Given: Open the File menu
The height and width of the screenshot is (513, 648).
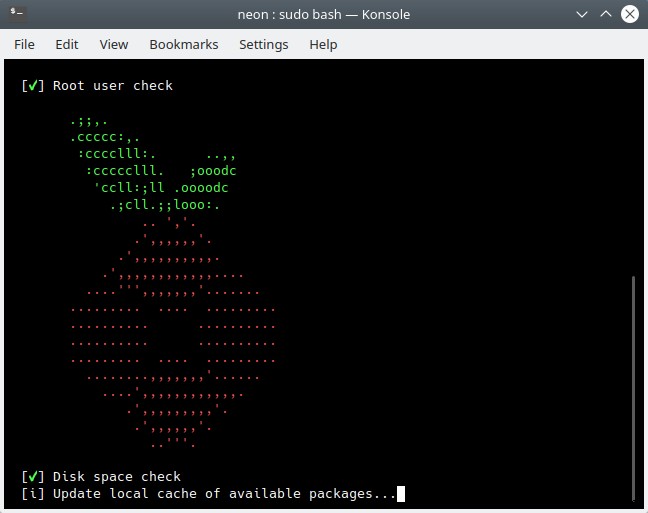Looking at the screenshot, I should (24, 44).
